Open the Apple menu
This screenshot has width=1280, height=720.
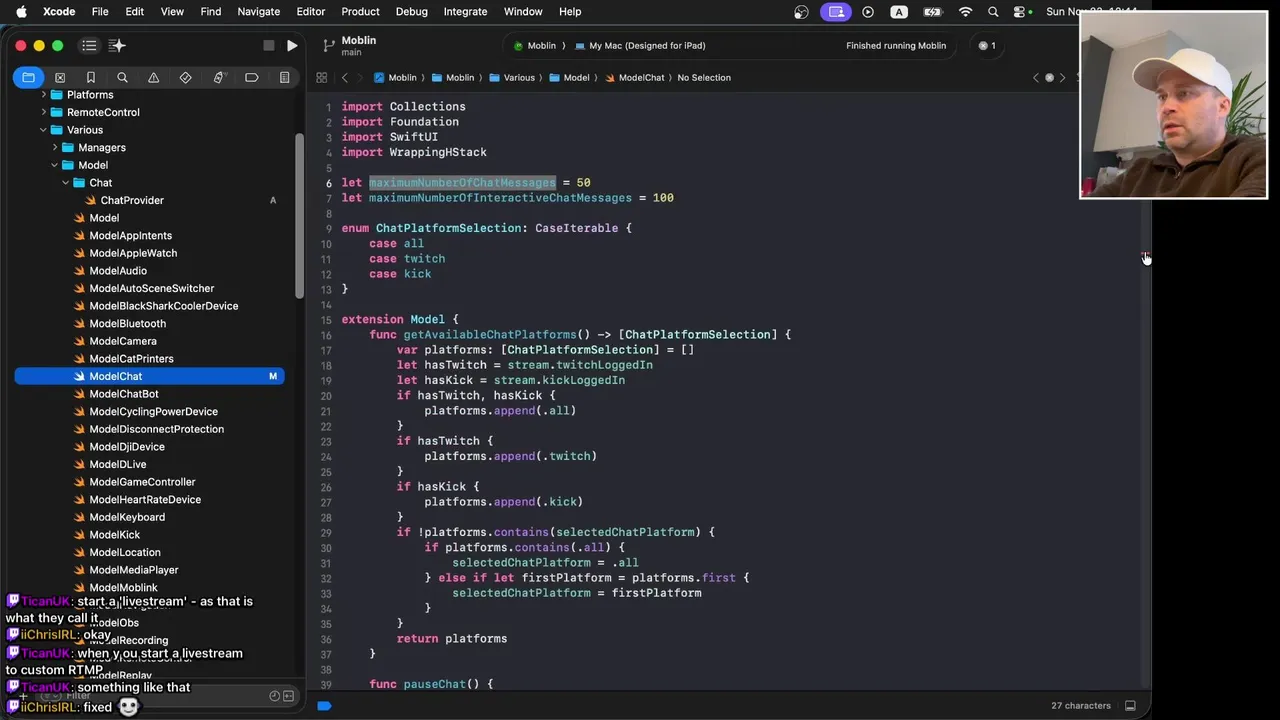tap(21, 12)
